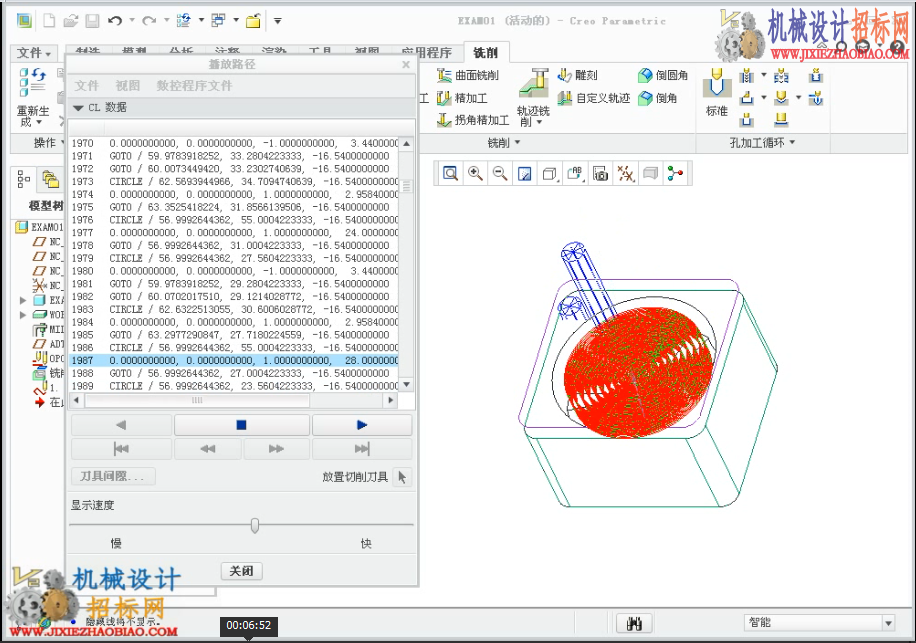Image resolution: width=916 pixels, height=643 pixels.
Task: Click the play forward button
Action: tap(362, 425)
